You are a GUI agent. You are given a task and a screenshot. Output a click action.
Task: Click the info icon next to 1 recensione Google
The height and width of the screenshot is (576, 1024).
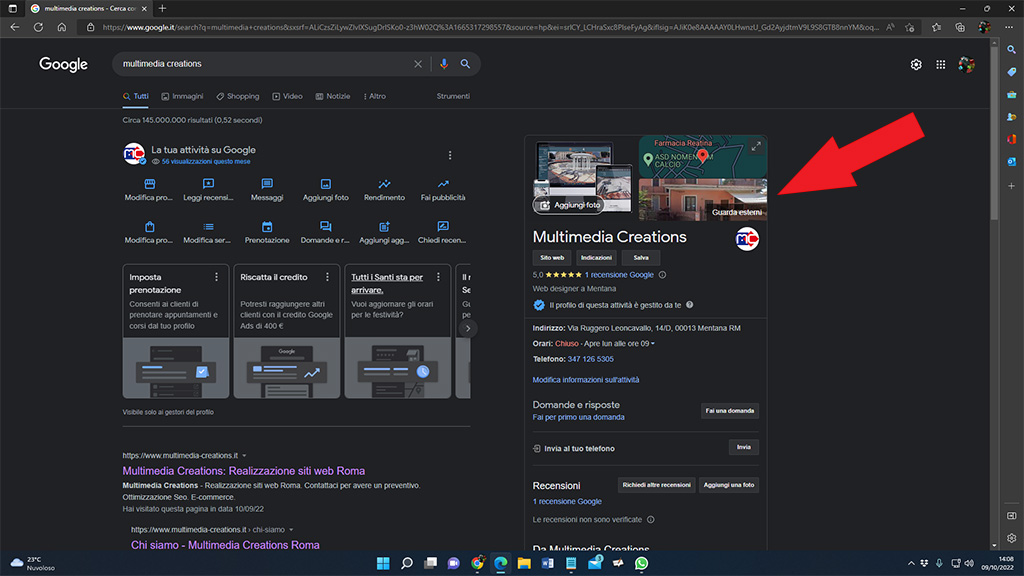662,275
